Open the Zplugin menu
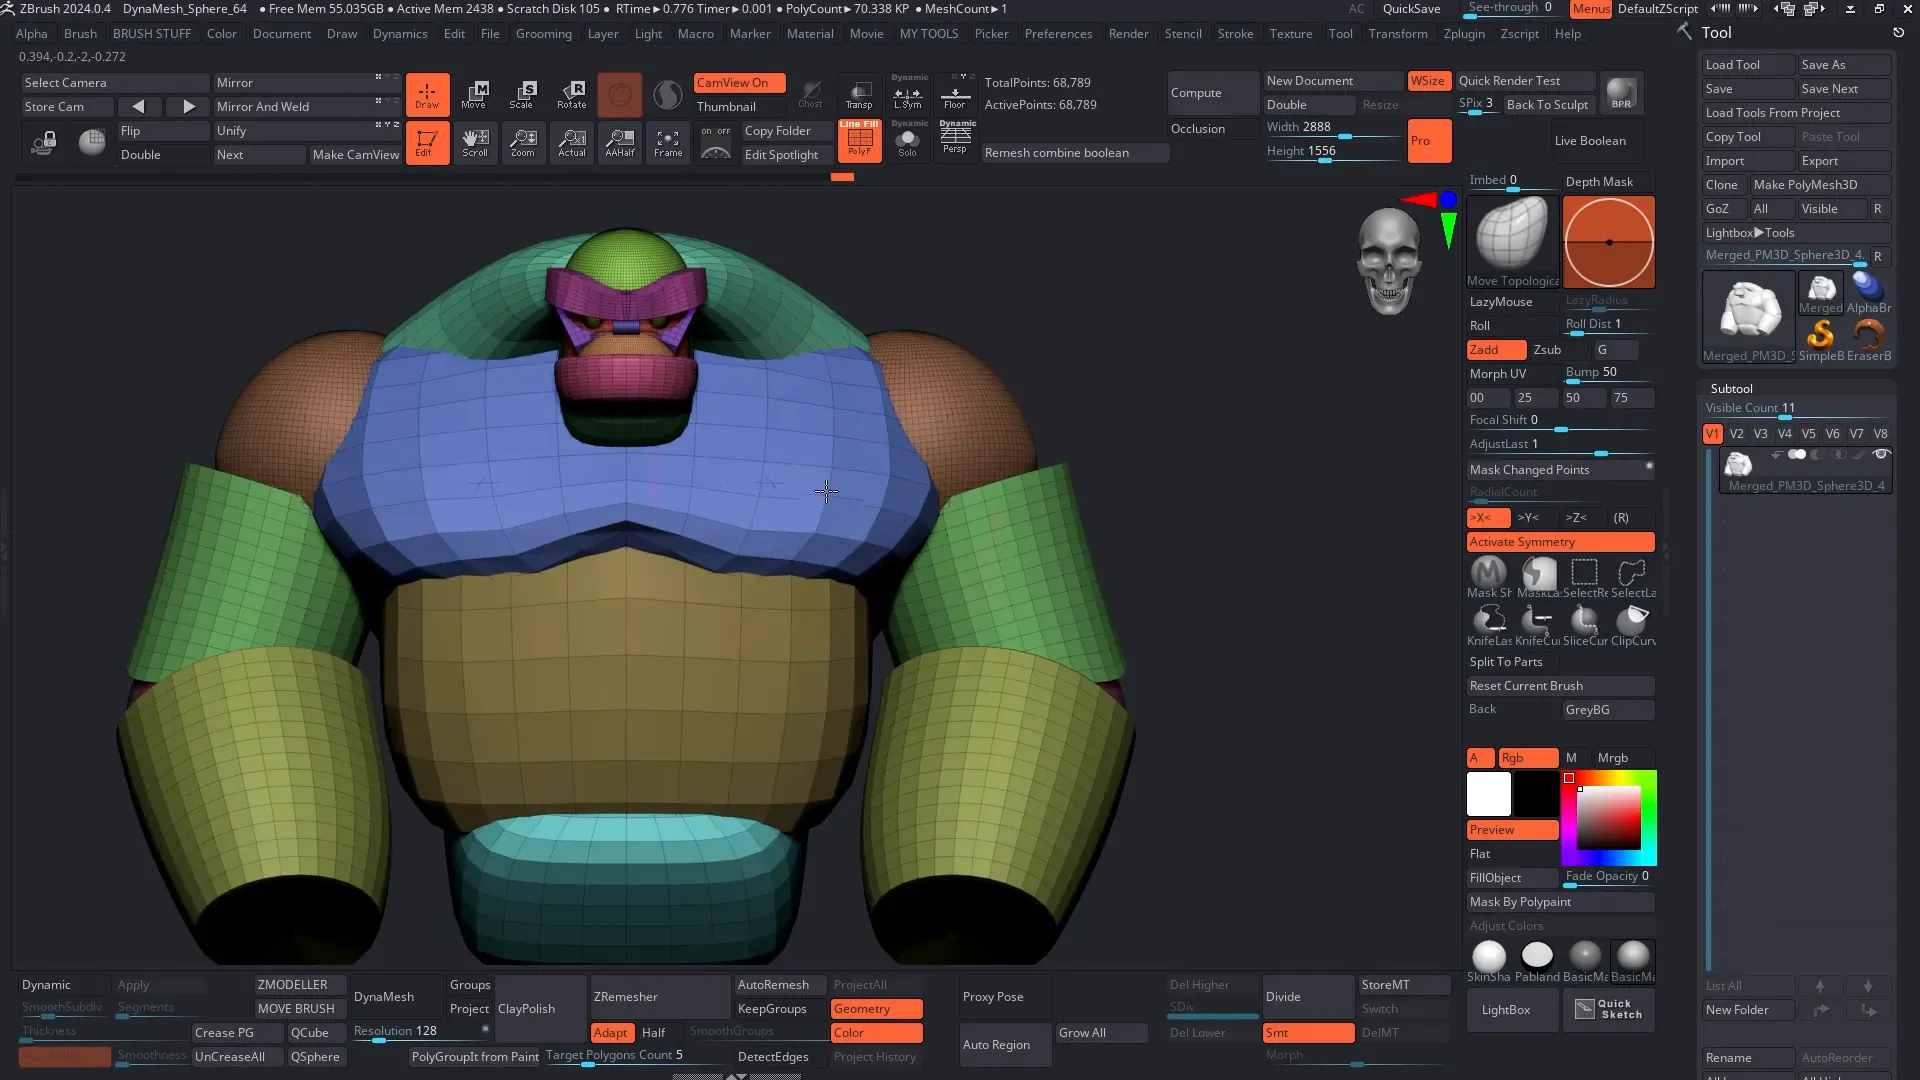Screen dimensions: 1920x1080 [x=1464, y=34]
